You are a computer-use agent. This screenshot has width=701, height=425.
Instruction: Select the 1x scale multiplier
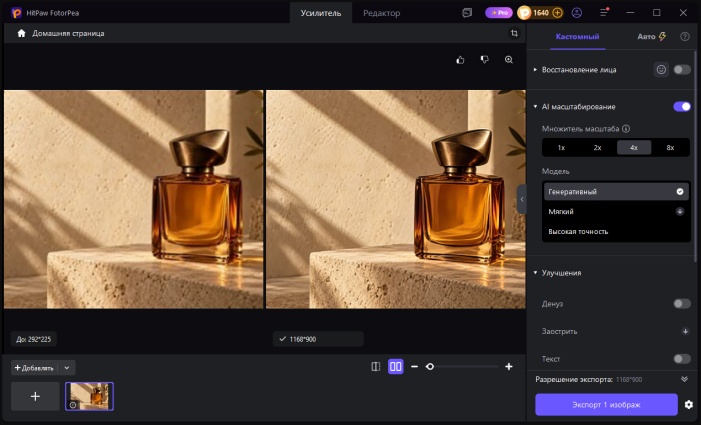561,147
